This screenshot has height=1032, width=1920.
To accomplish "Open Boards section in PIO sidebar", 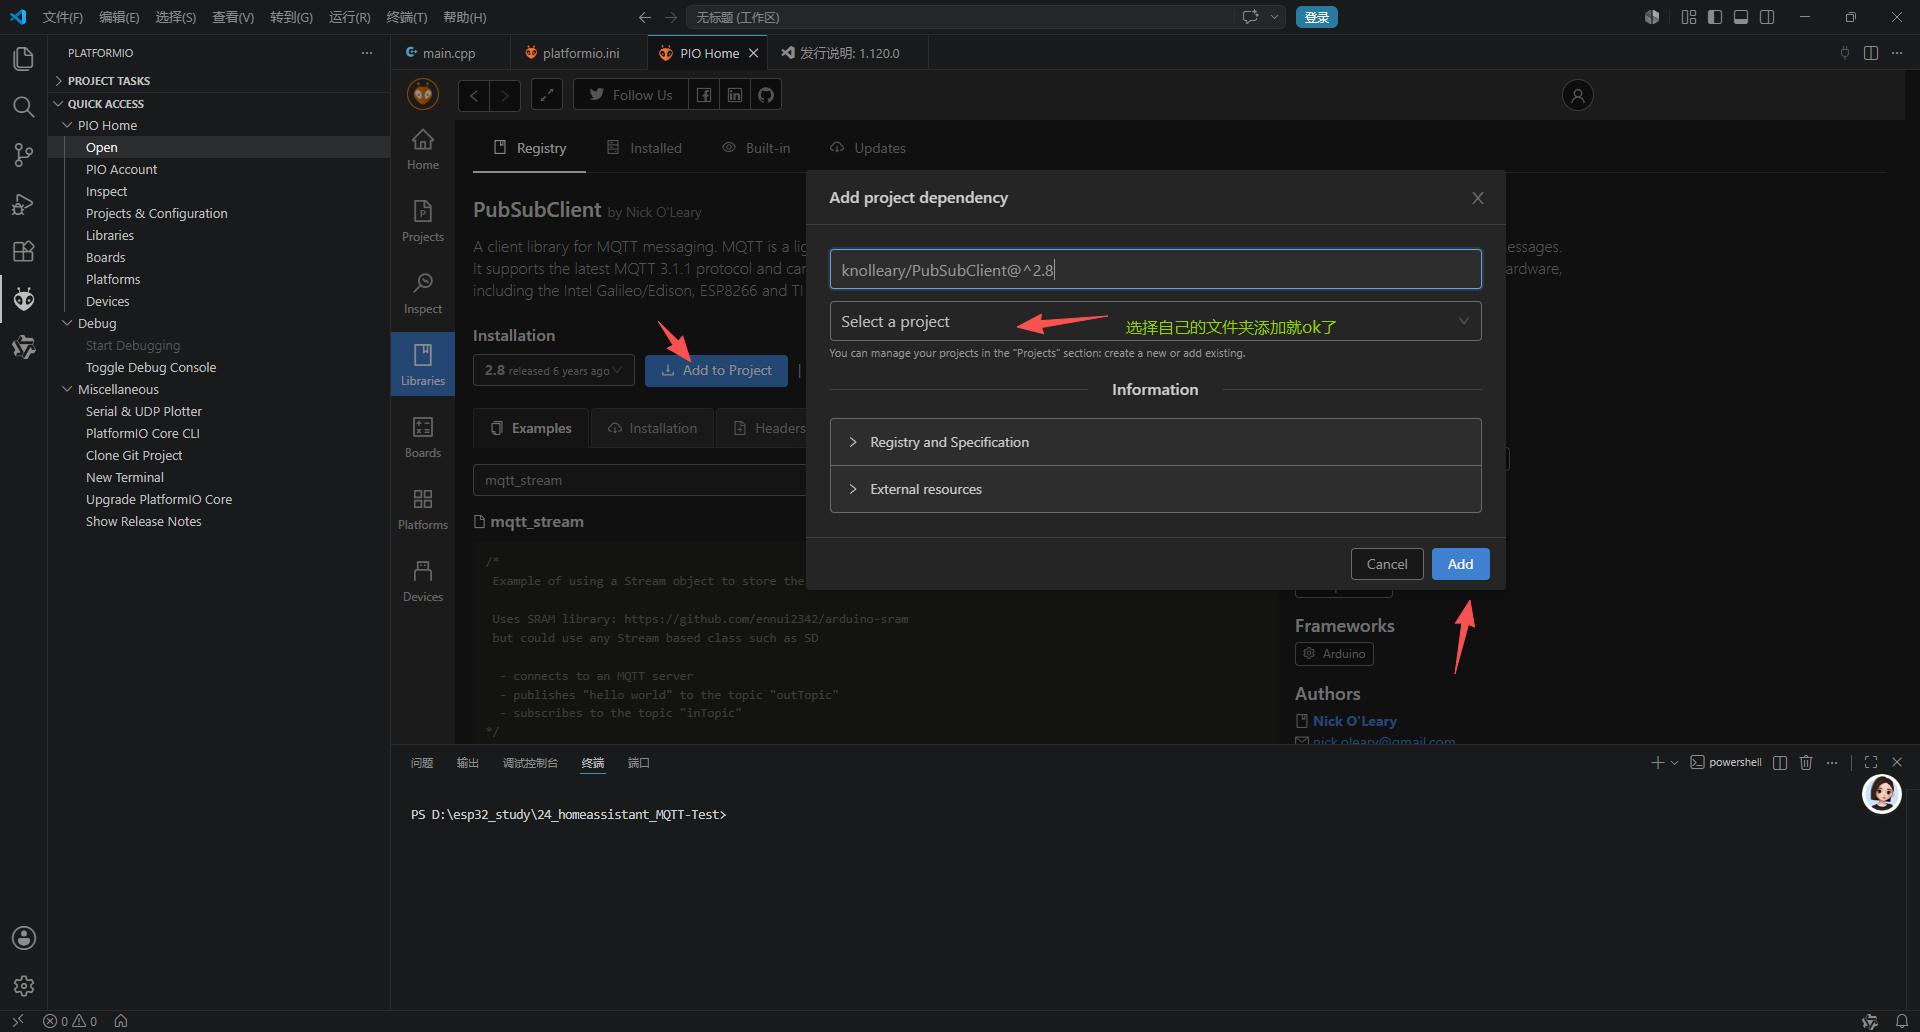I will (x=423, y=438).
